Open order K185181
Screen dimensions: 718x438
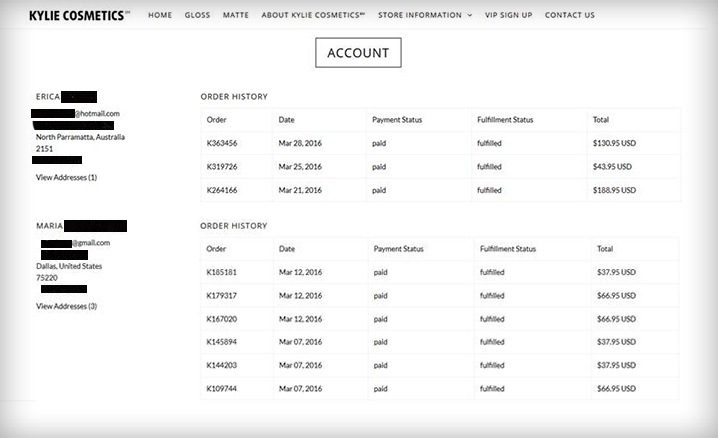click(x=221, y=272)
